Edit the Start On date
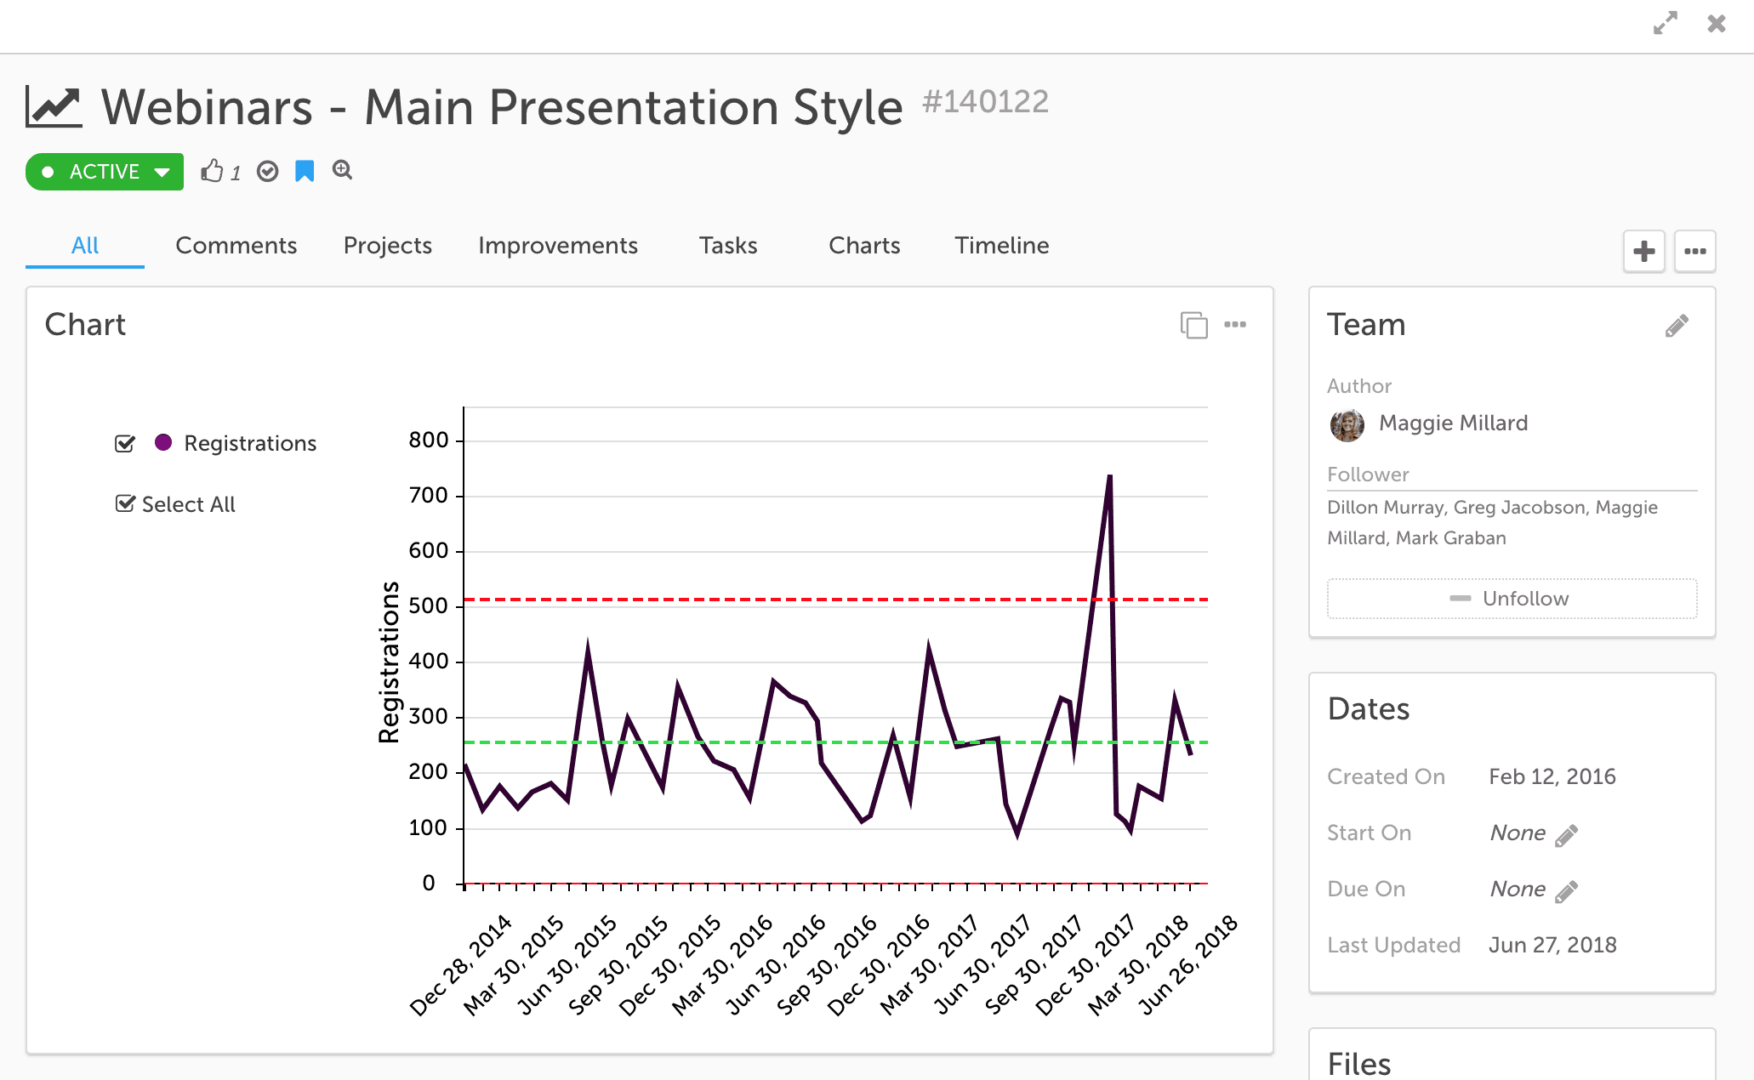Screen dimensions: 1754x1080 pos(1566,834)
